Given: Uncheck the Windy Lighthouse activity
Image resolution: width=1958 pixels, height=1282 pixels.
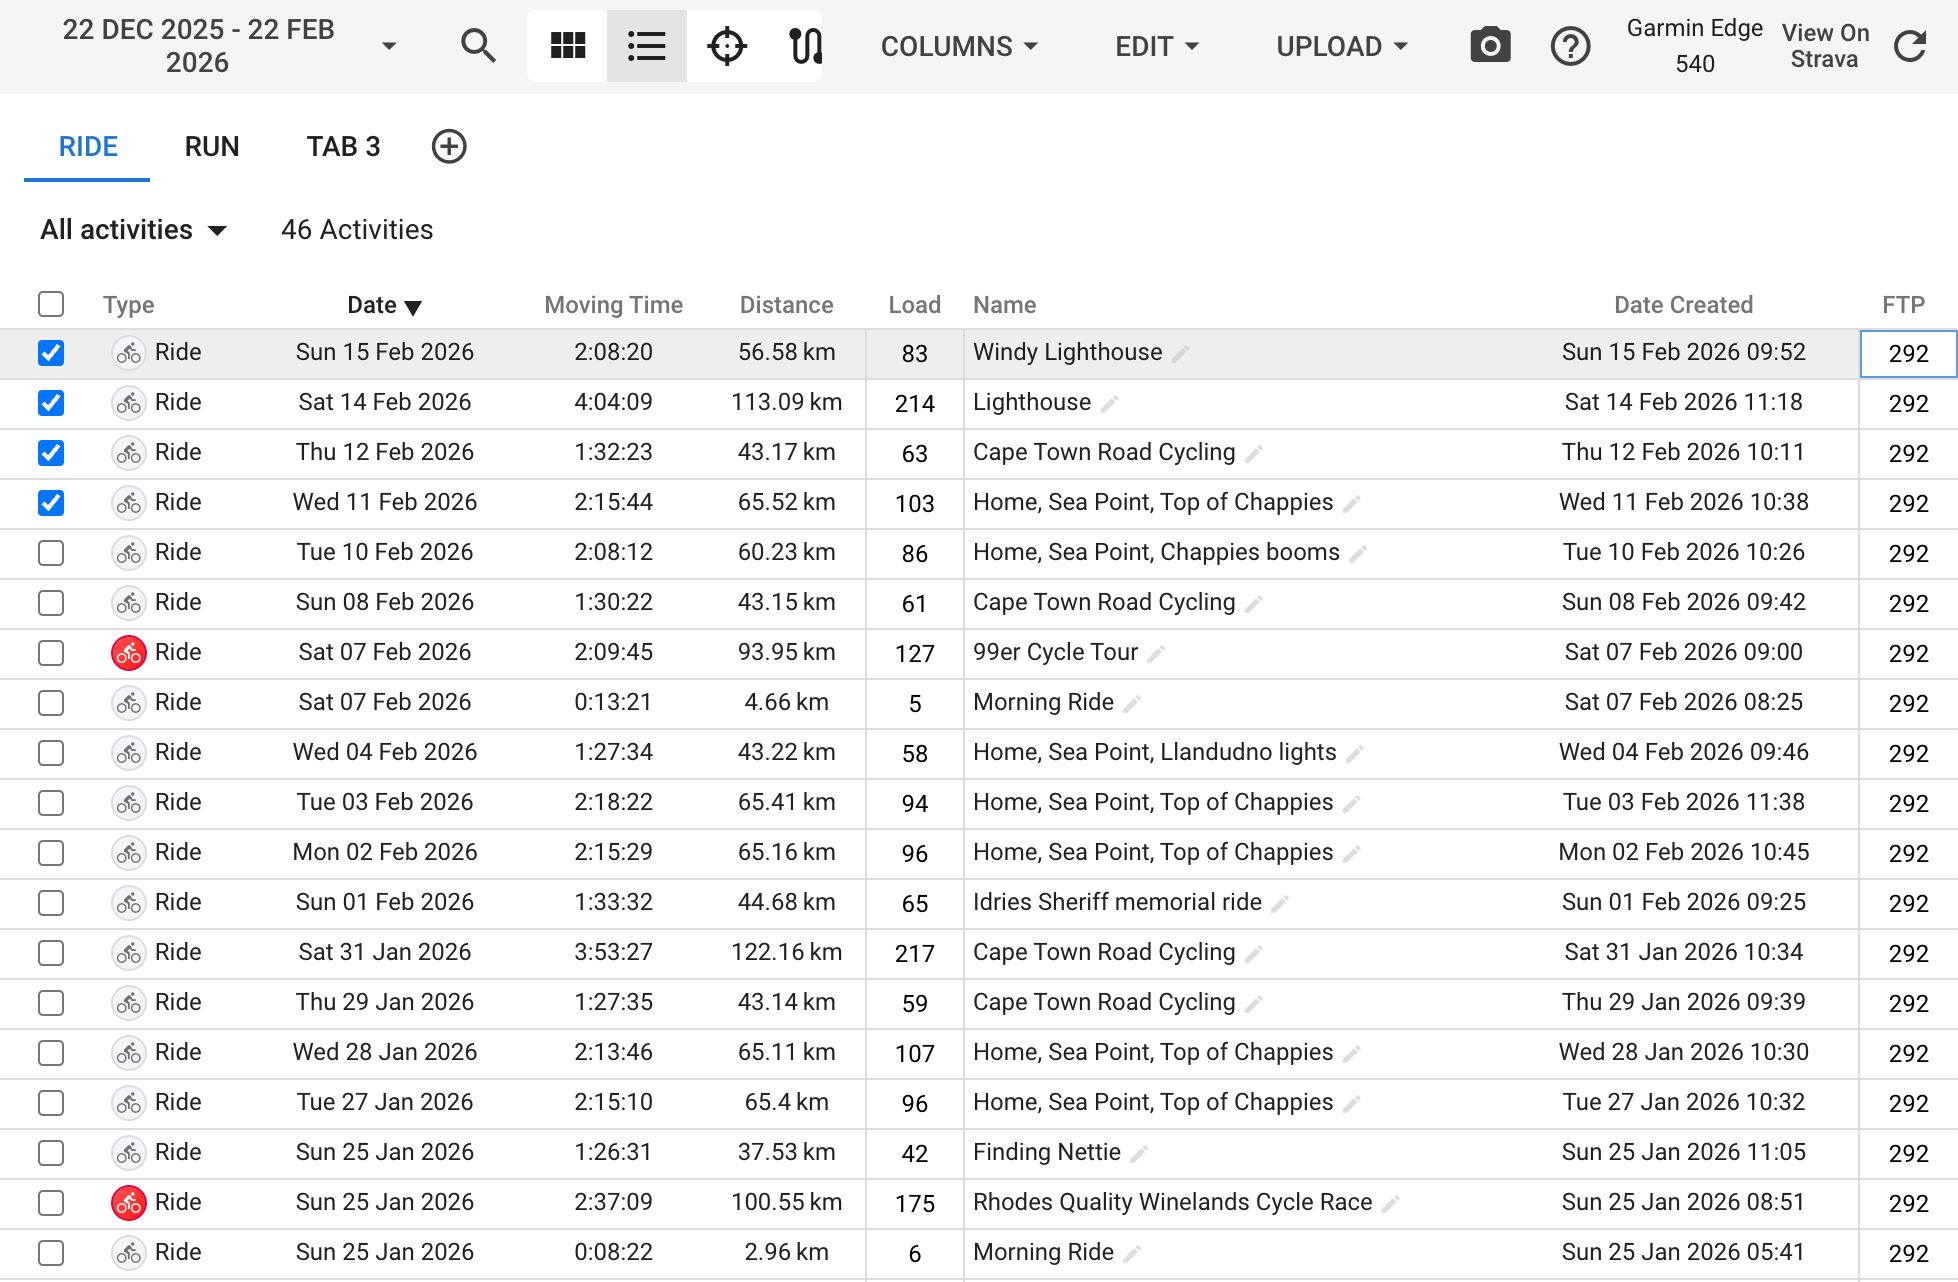Looking at the screenshot, I should pos(51,353).
